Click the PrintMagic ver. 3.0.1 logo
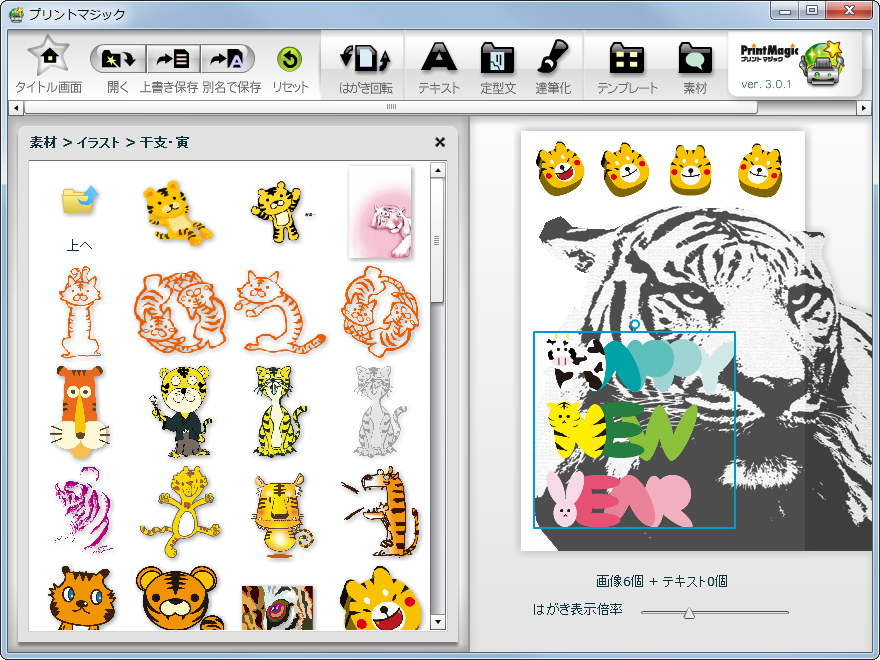 (x=794, y=63)
